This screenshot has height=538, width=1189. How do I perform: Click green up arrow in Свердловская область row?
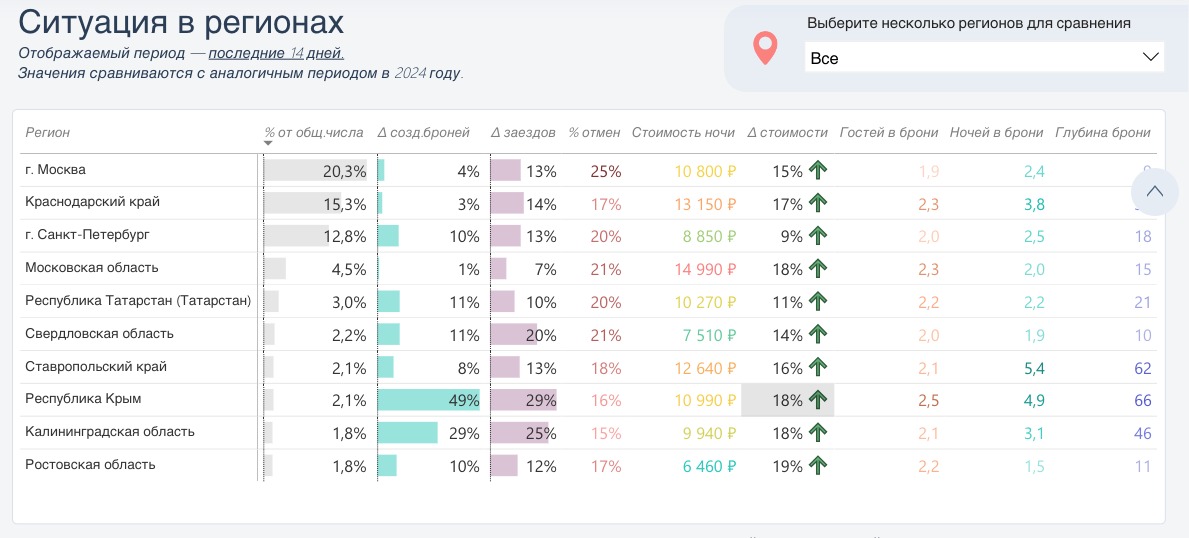(819, 335)
